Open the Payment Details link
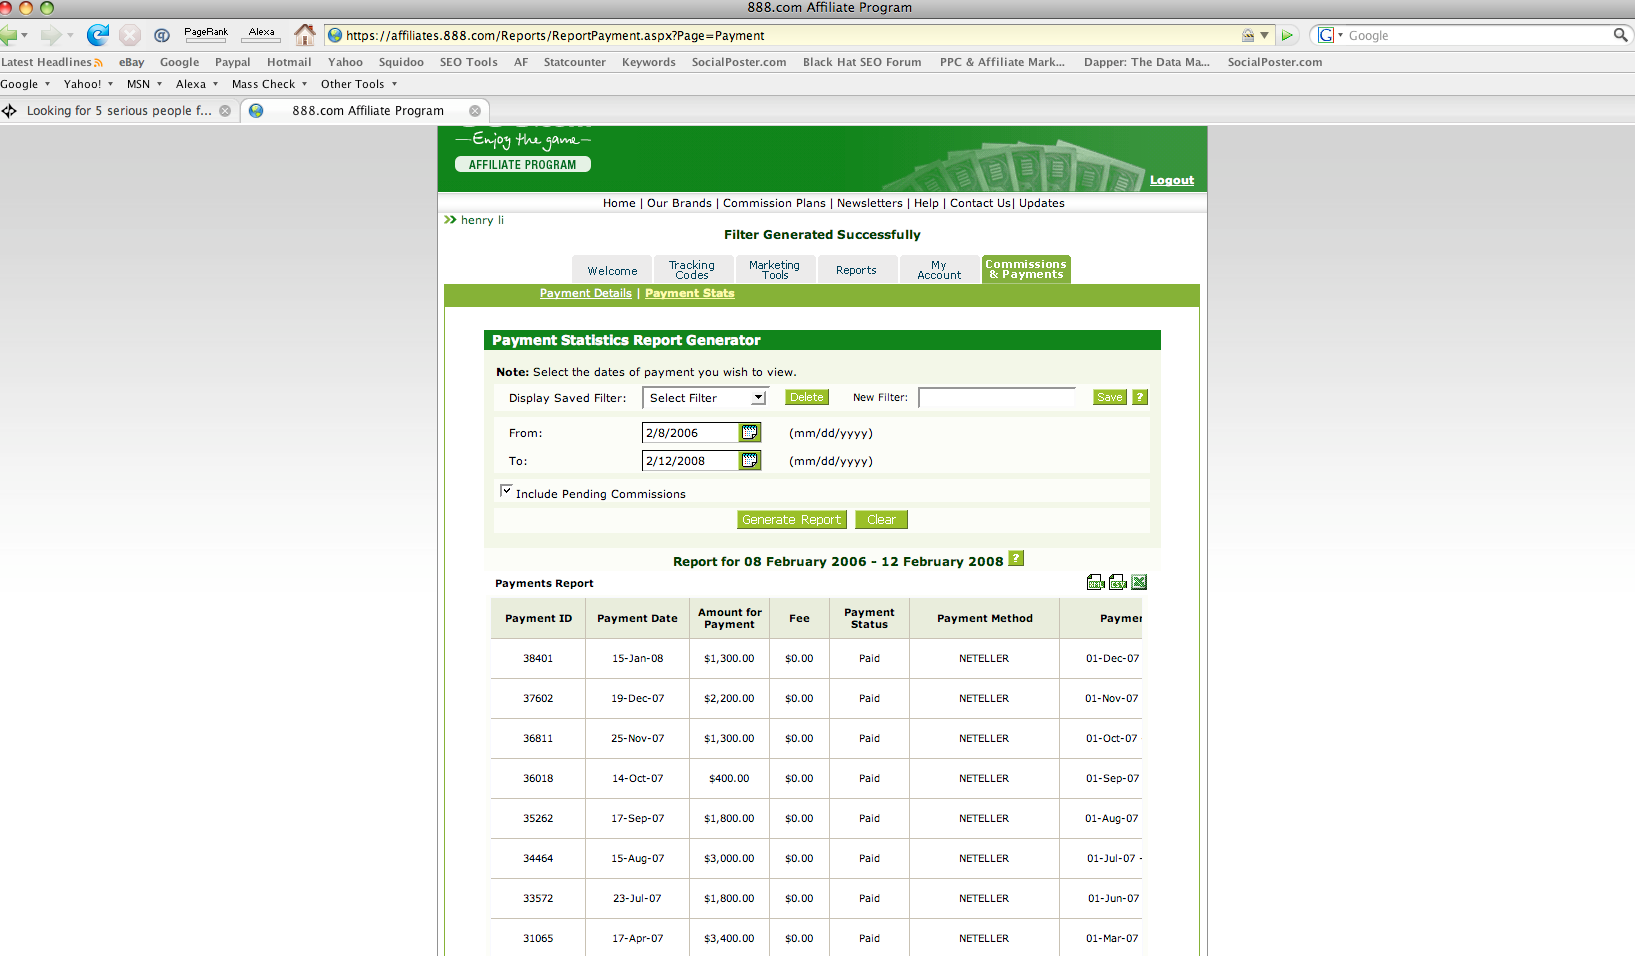Viewport: 1635px width, 956px height. click(585, 294)
